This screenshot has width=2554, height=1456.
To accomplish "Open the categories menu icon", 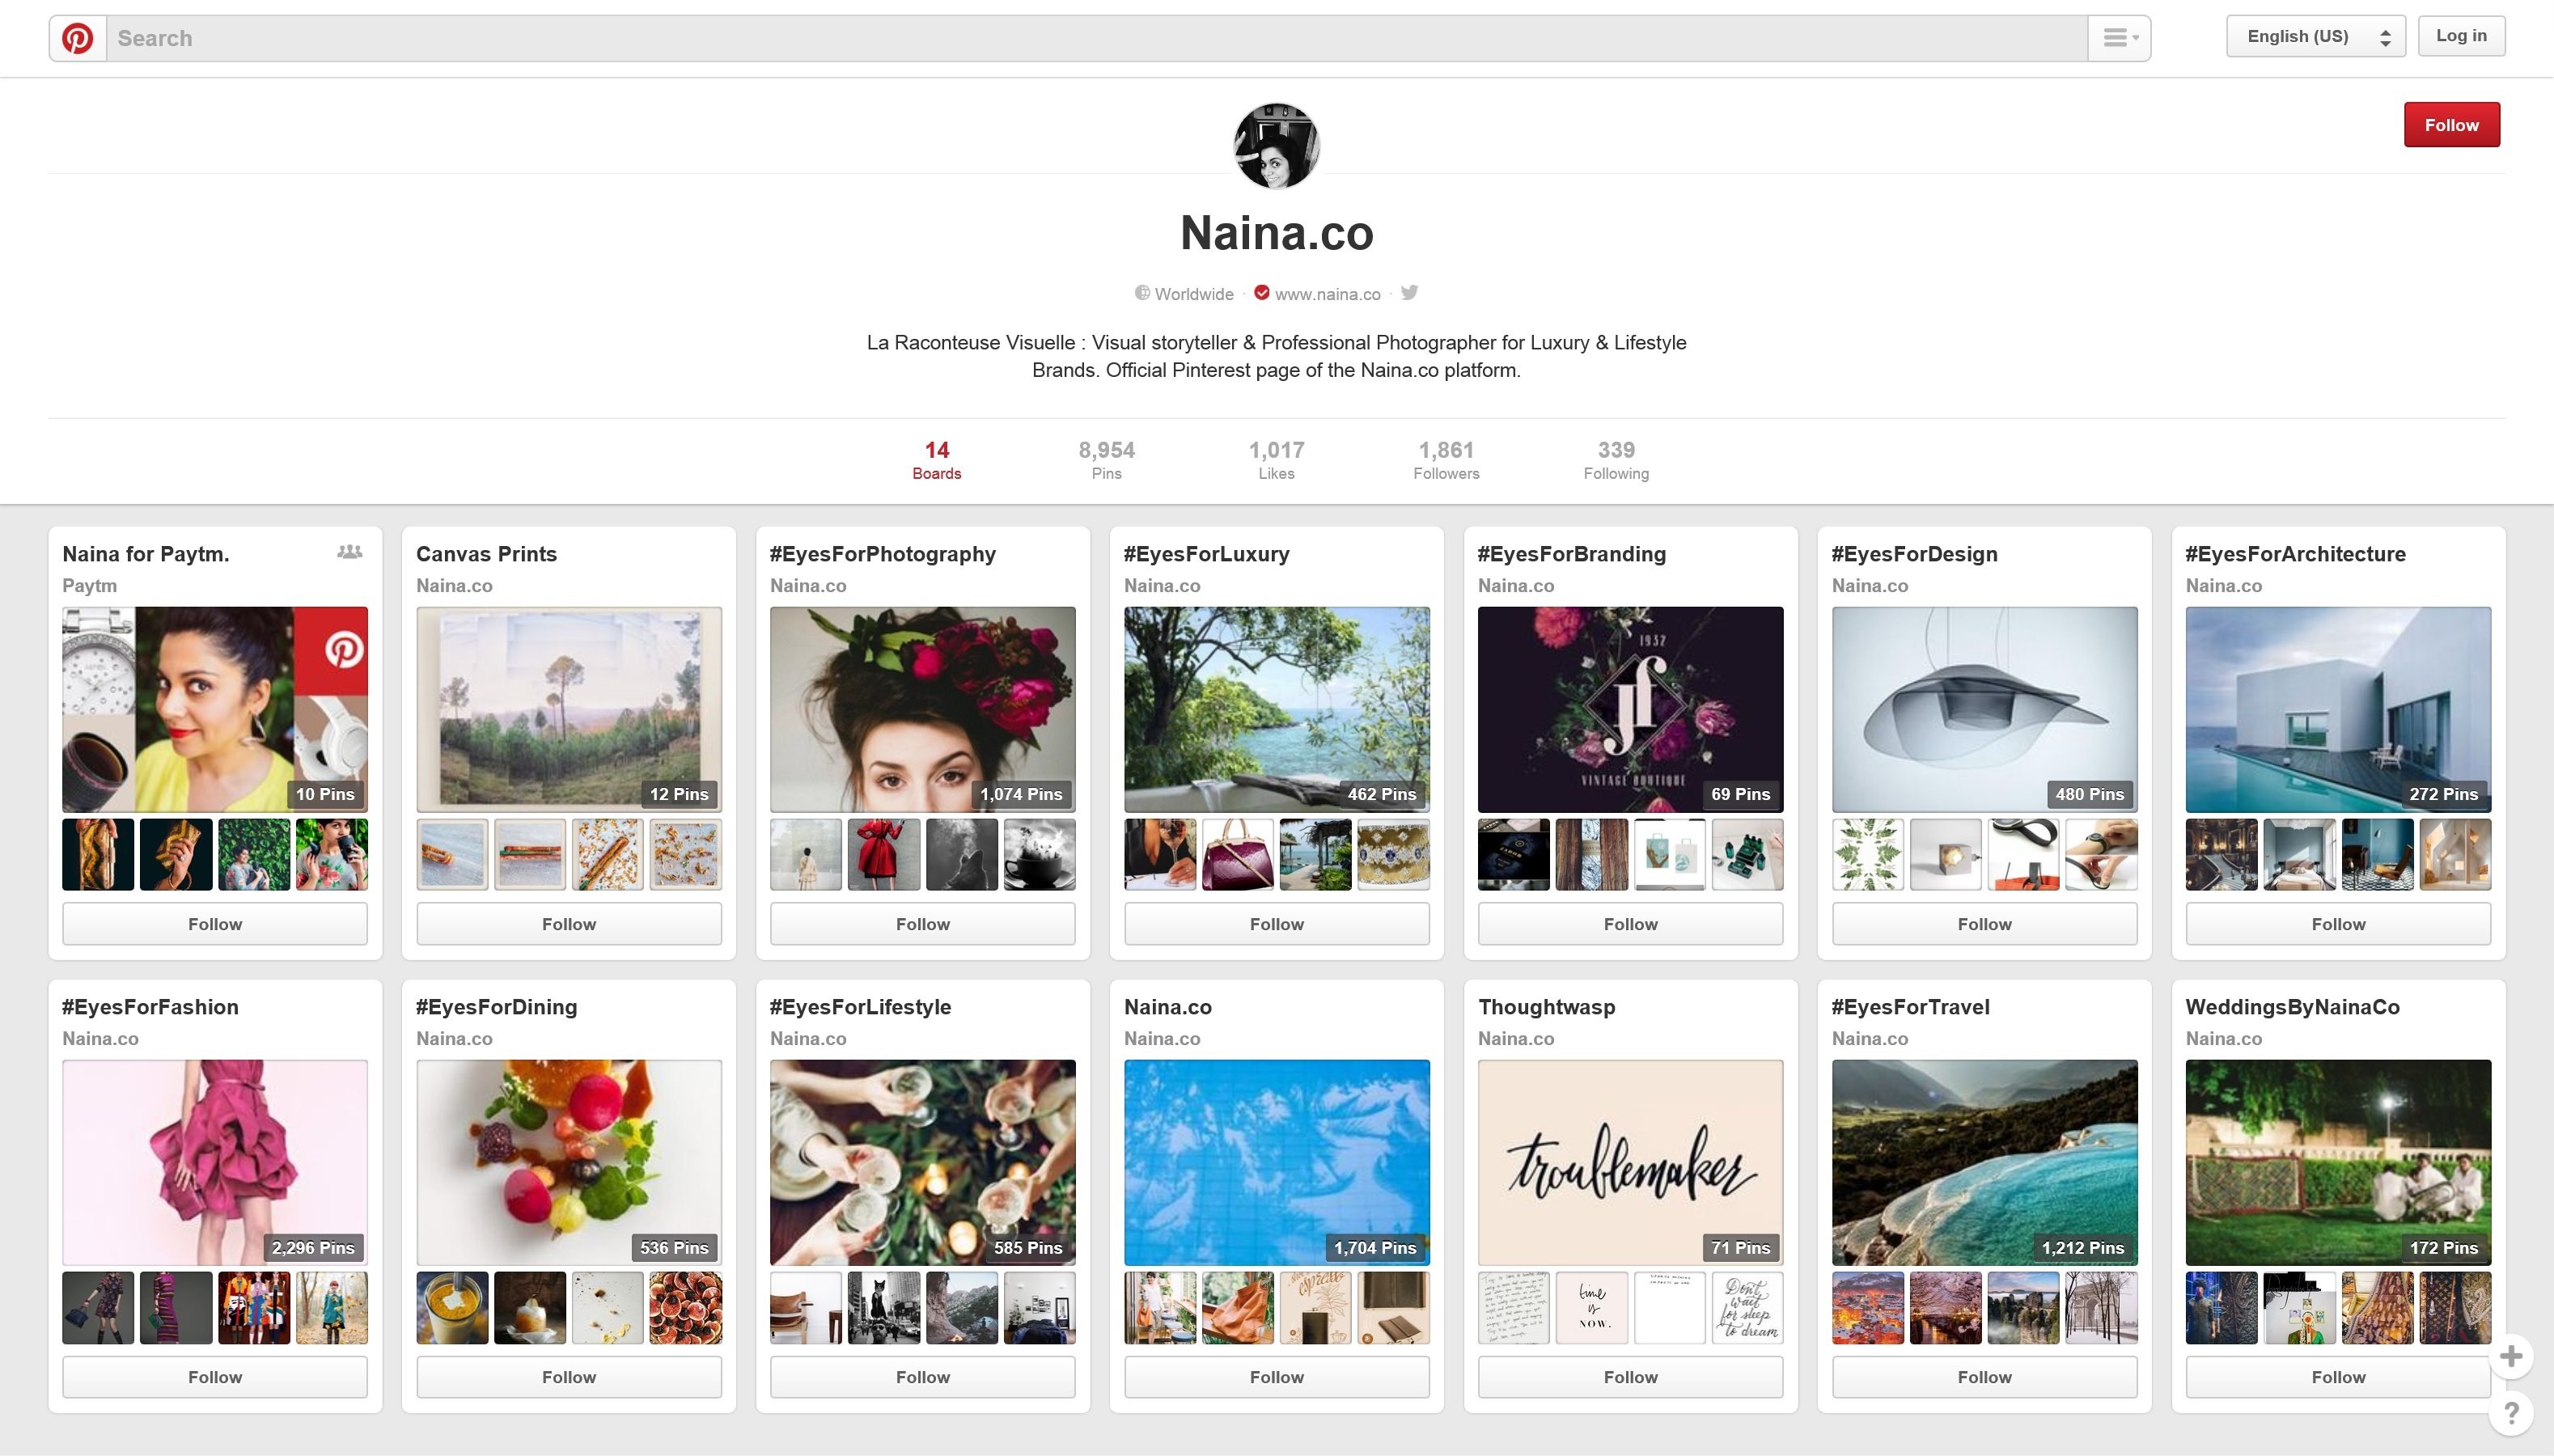I will pyautogui.click(x=2119, y=38).
